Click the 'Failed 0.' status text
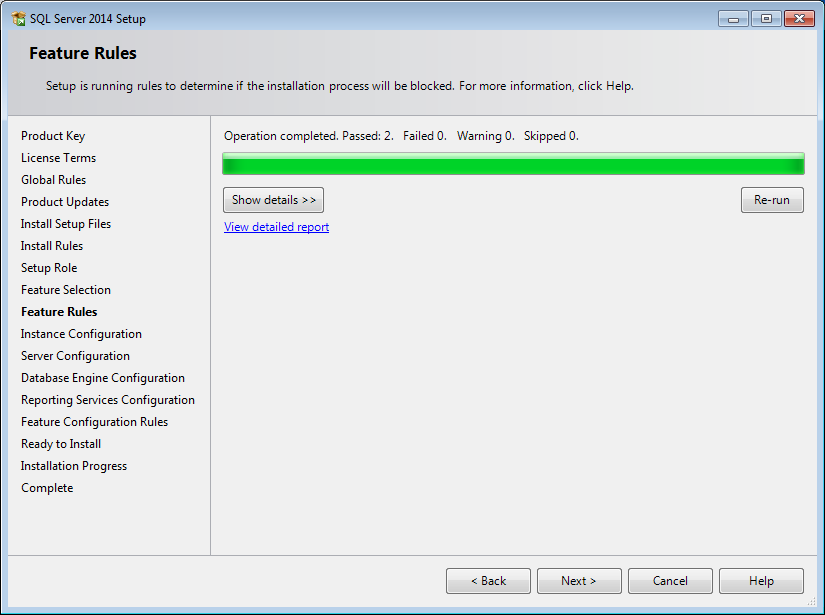This screenshot has height=615, width=825. pyautogui.click(x=425, y=136)
